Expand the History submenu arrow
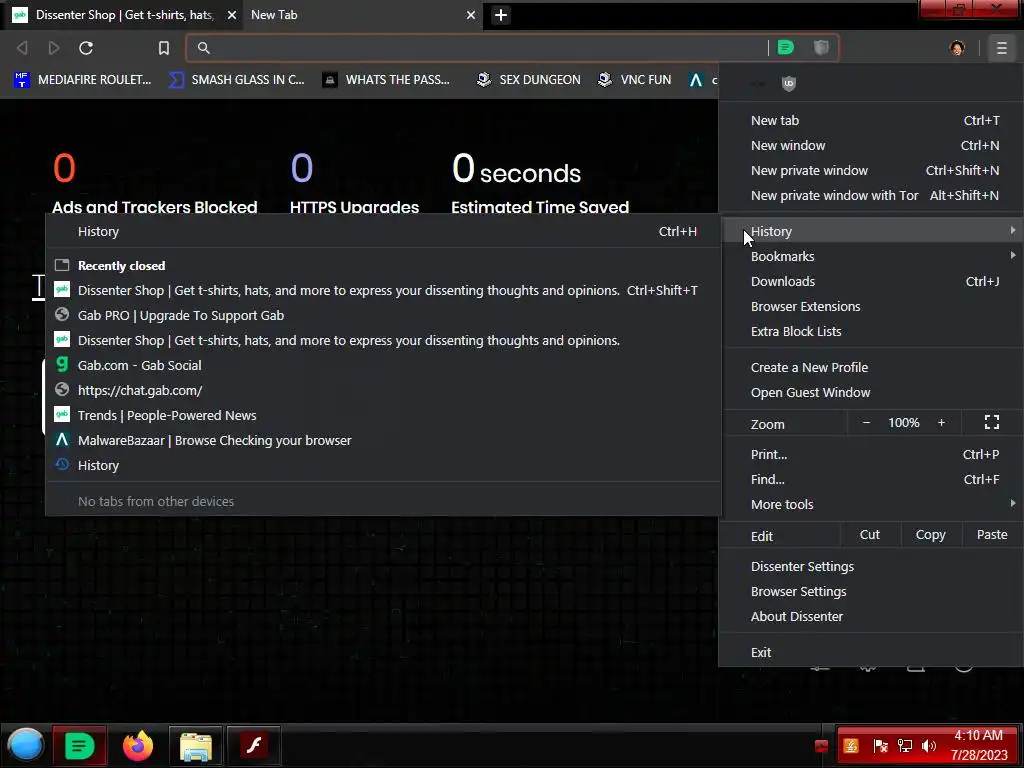Viewport: 1024px width, 768px height. 1012,231
